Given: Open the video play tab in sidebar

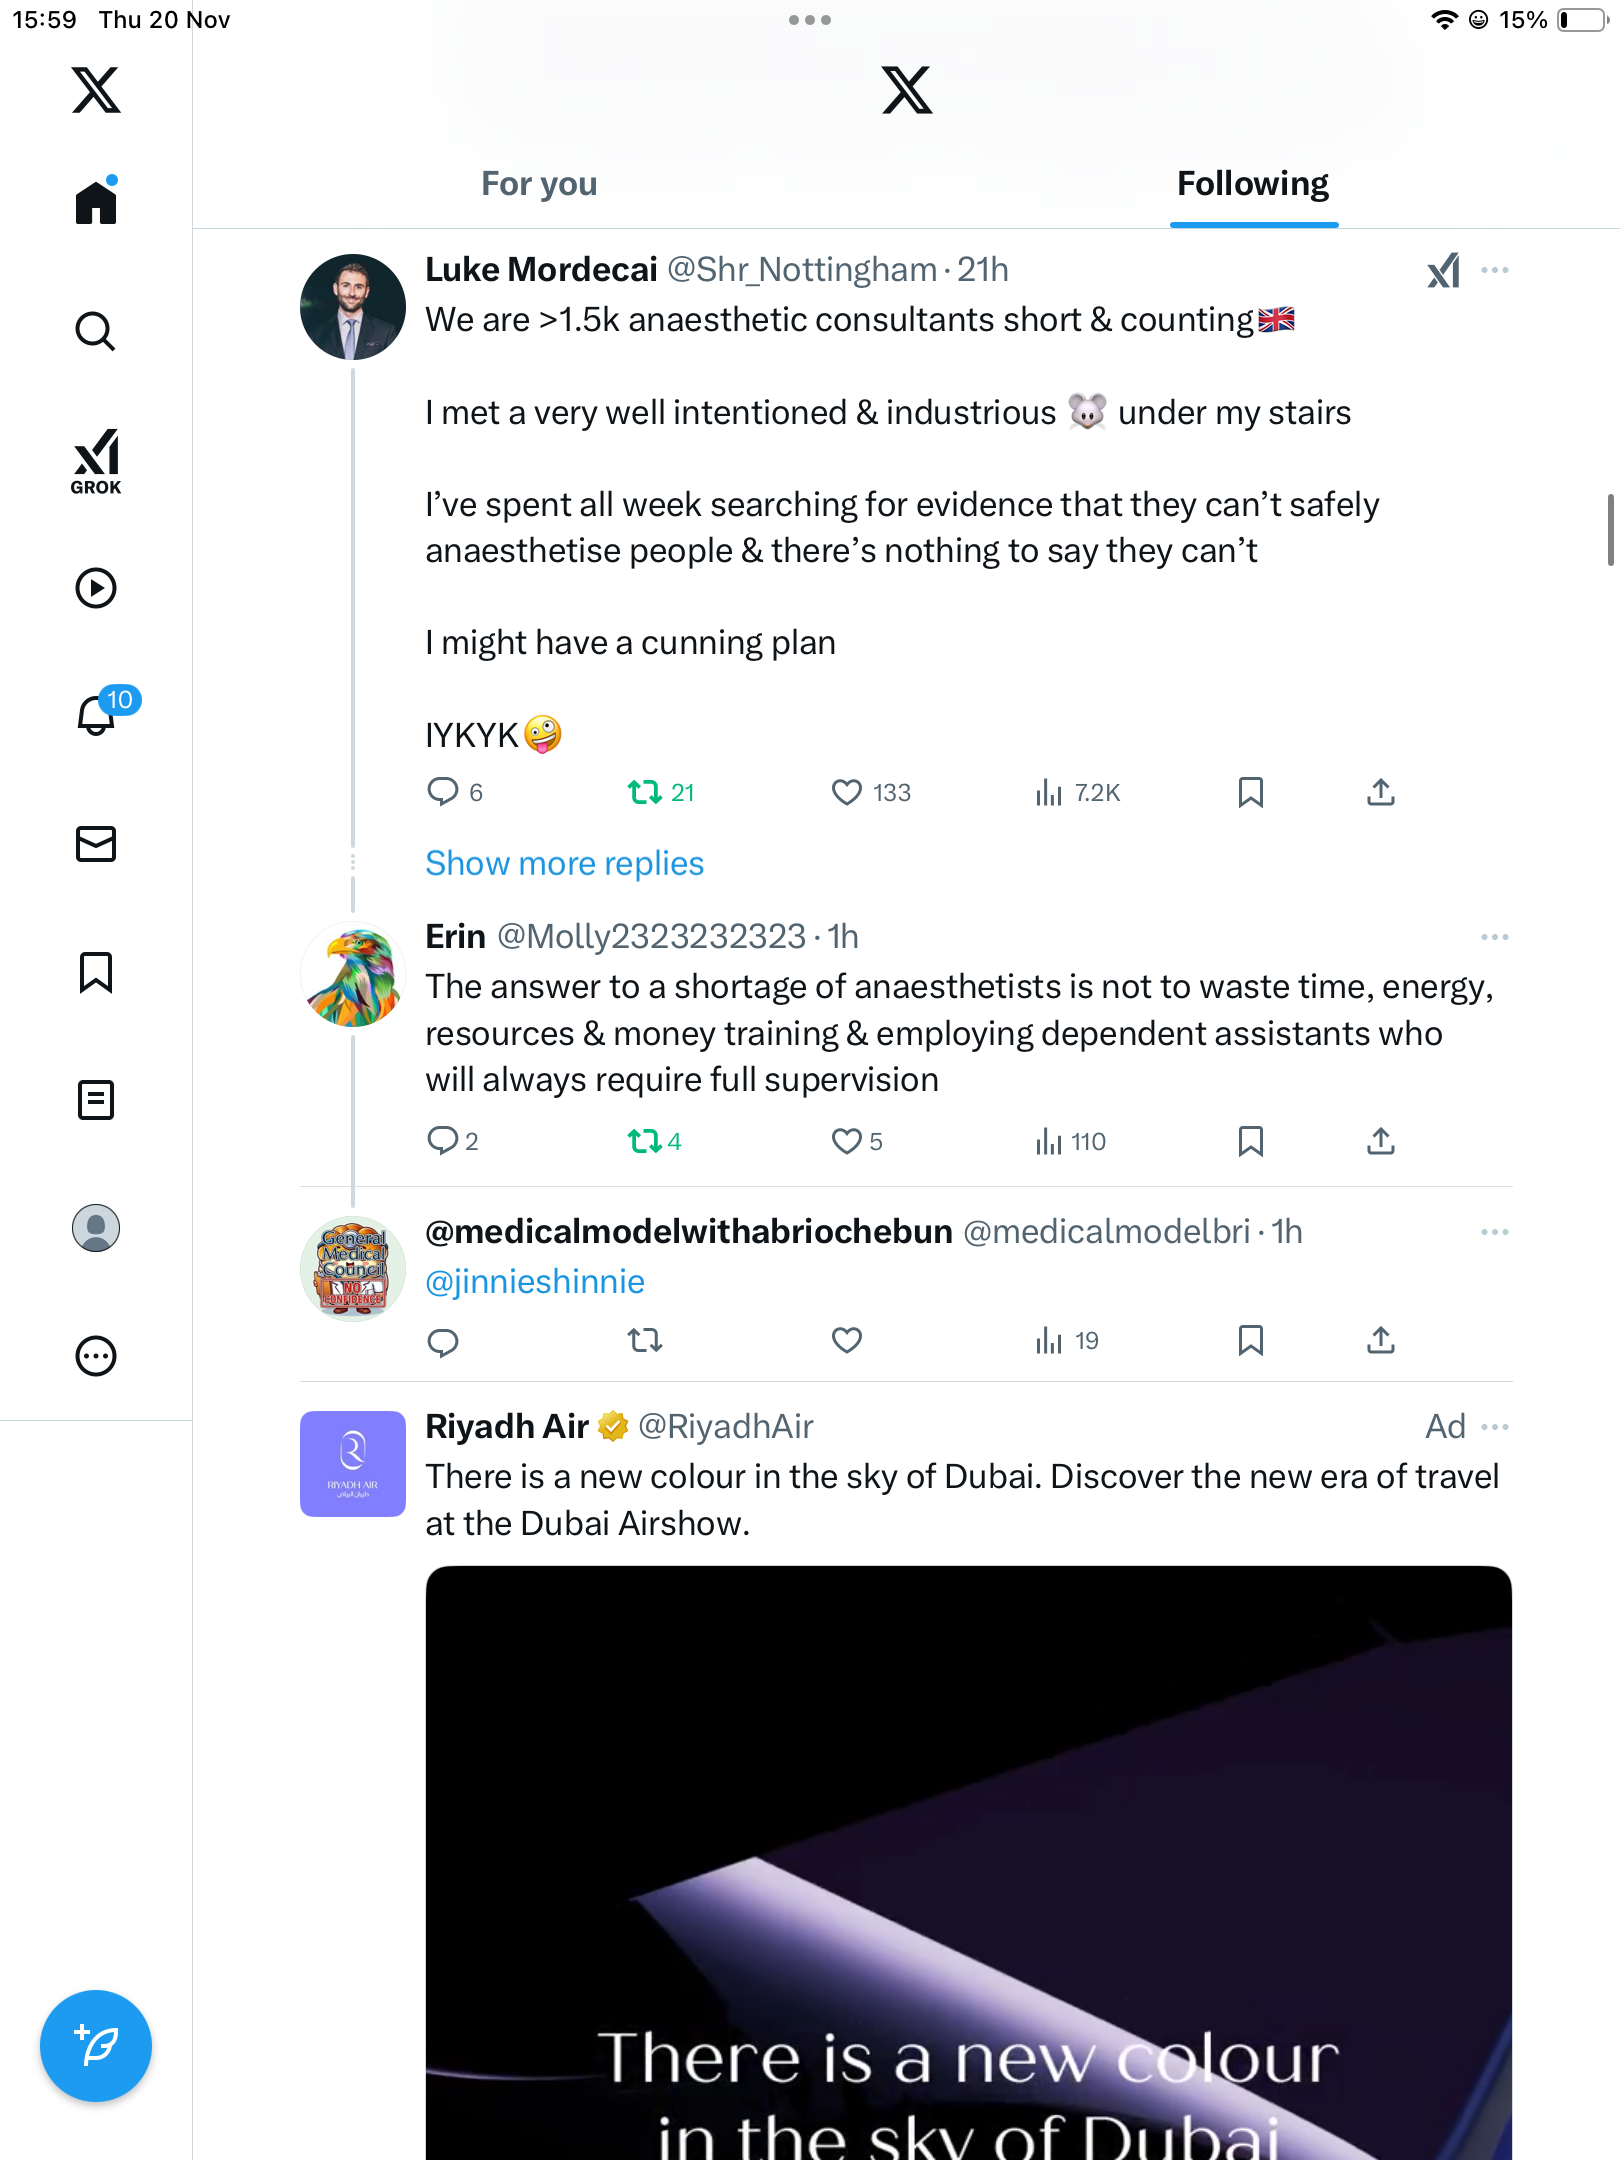Looking at the screenshot, I should click(96, 588).
